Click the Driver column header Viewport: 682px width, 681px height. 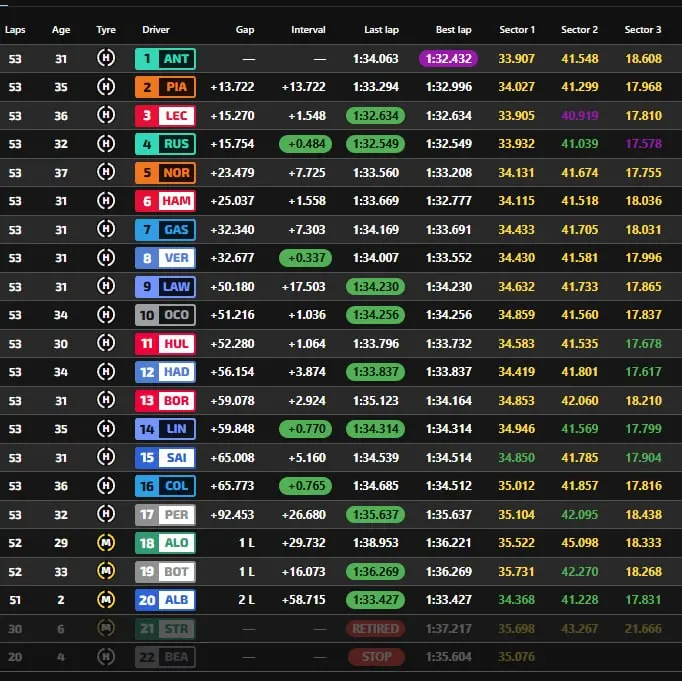(156, 30)
